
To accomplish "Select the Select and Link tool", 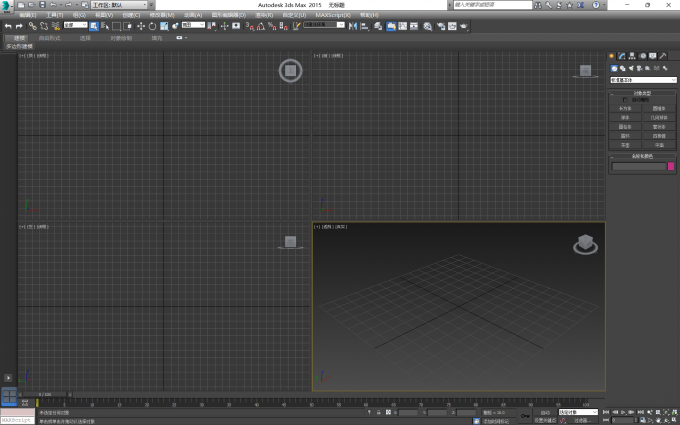I will click(33, 26).
